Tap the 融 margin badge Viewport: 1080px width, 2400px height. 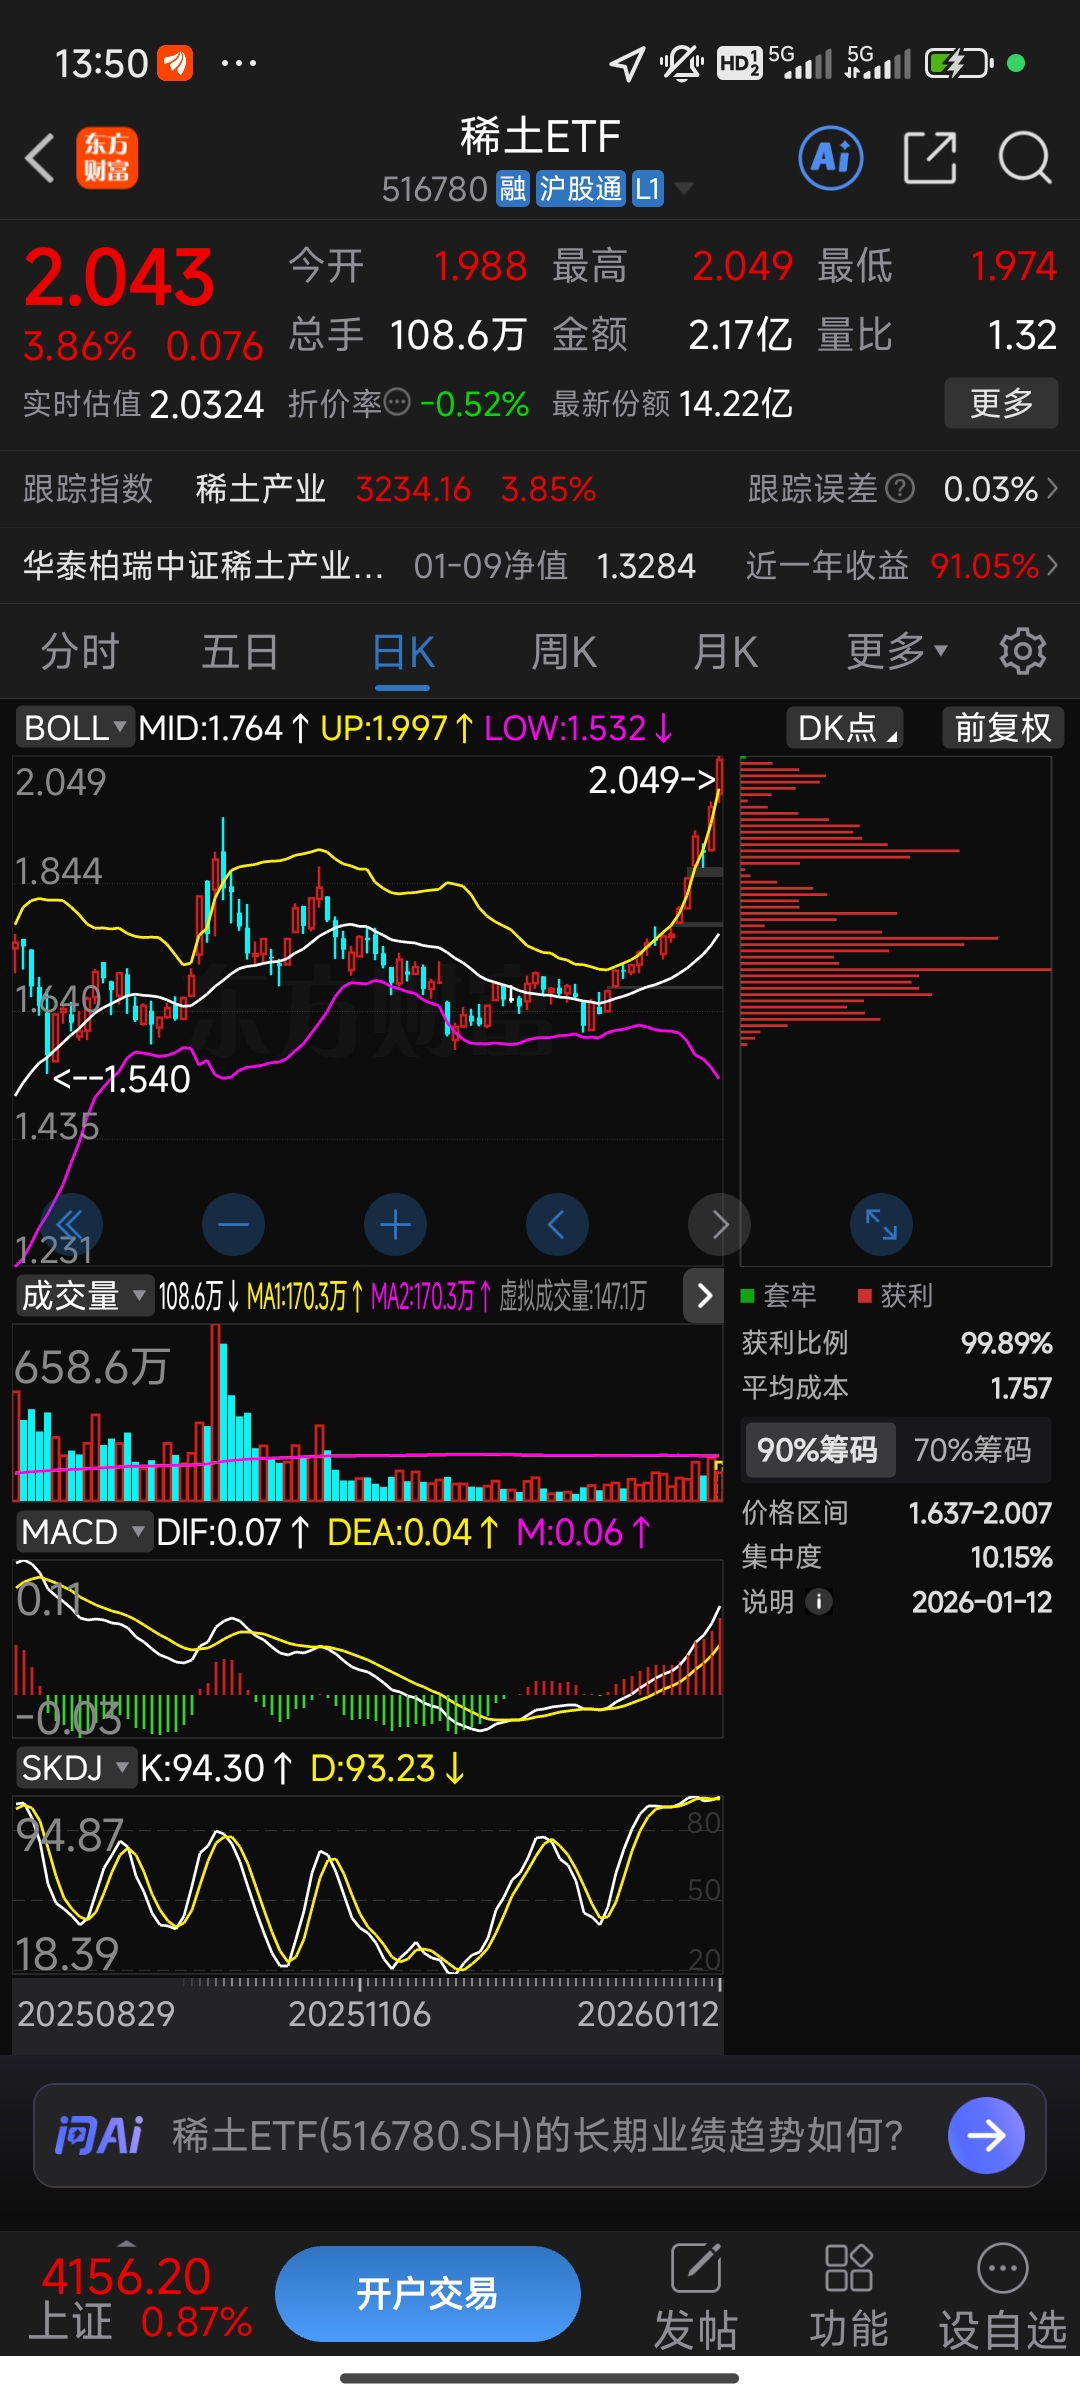coord(513,188)
